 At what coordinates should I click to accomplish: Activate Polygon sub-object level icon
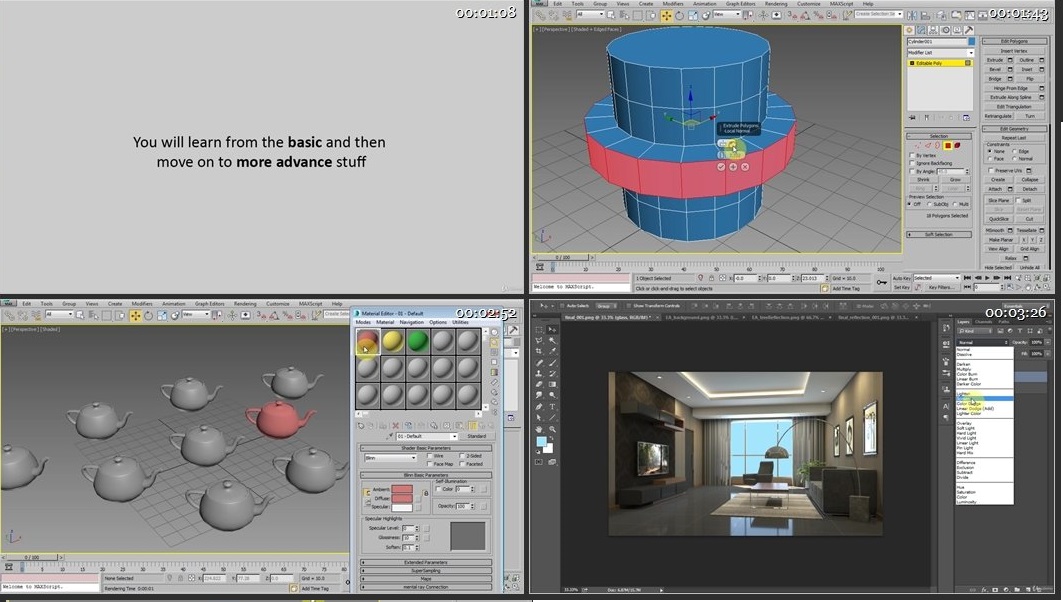(x=948, y=145)
